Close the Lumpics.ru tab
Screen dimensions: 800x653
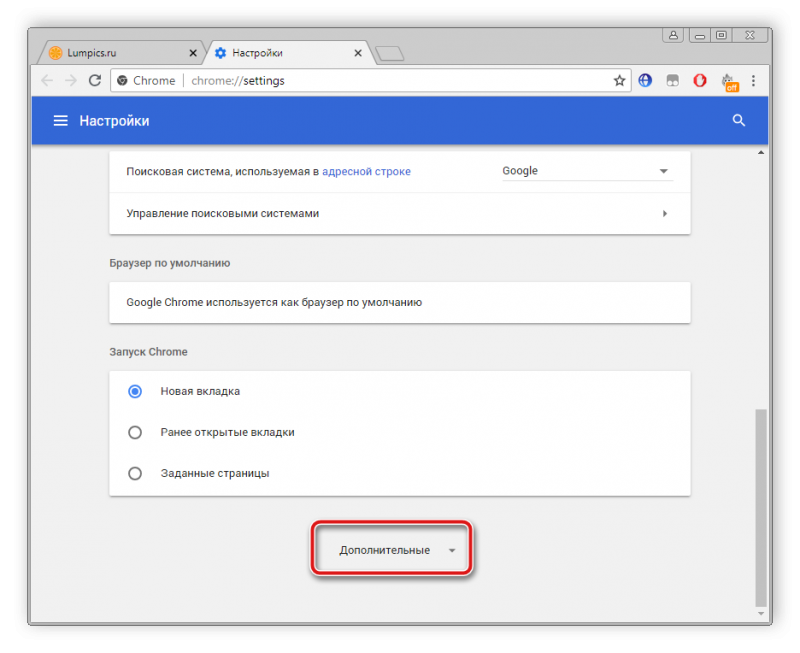click(193, 53)
